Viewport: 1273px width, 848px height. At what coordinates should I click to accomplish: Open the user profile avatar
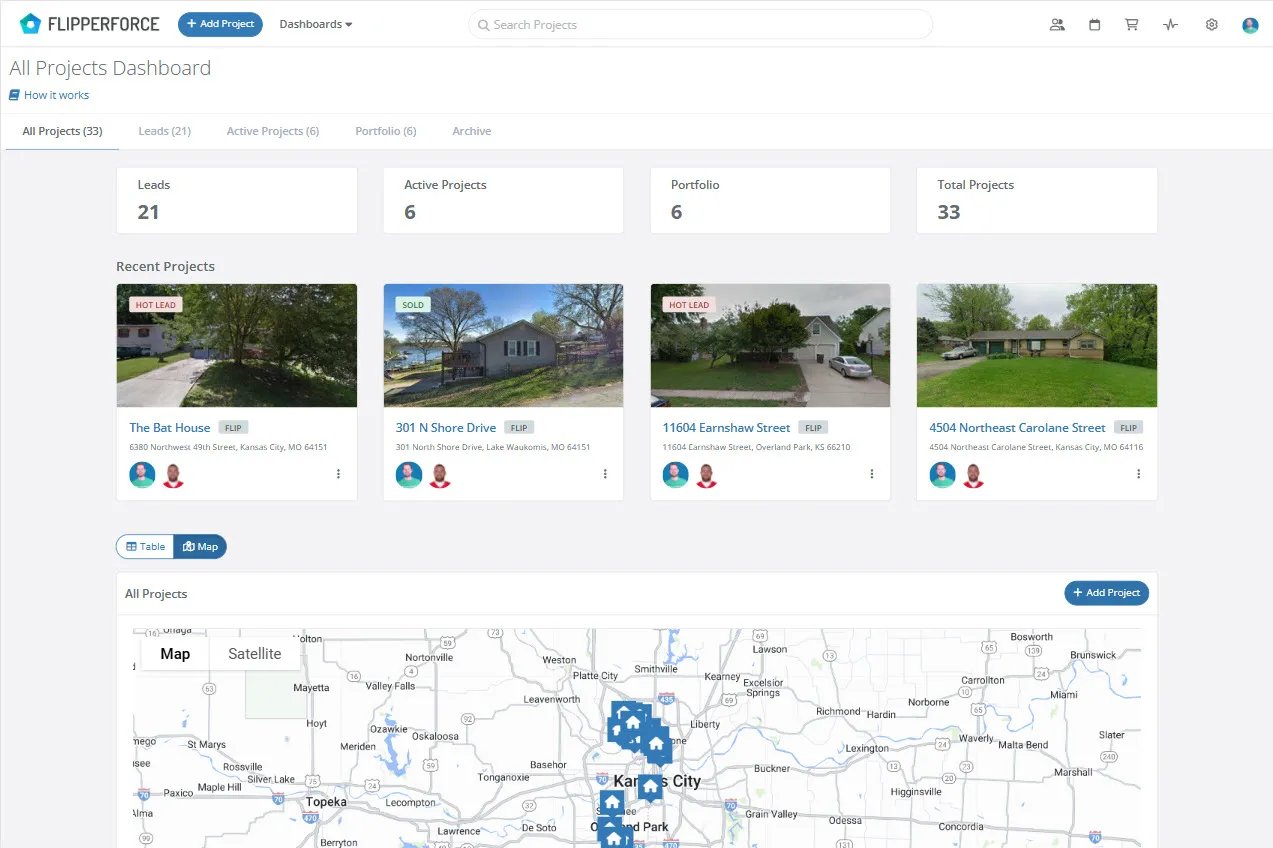coord(1250,24)
